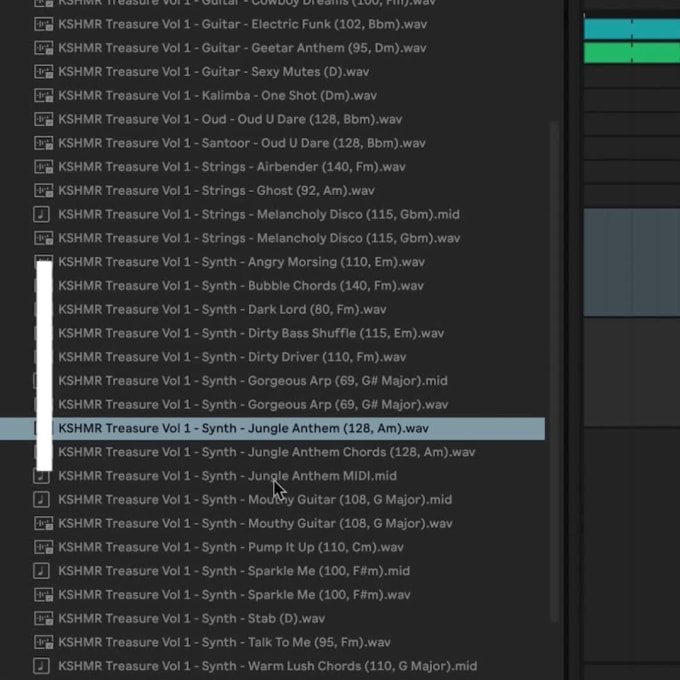Click audio icon of Oud - Oud U Dare
The image size is (680, 680).
point(43,119)
